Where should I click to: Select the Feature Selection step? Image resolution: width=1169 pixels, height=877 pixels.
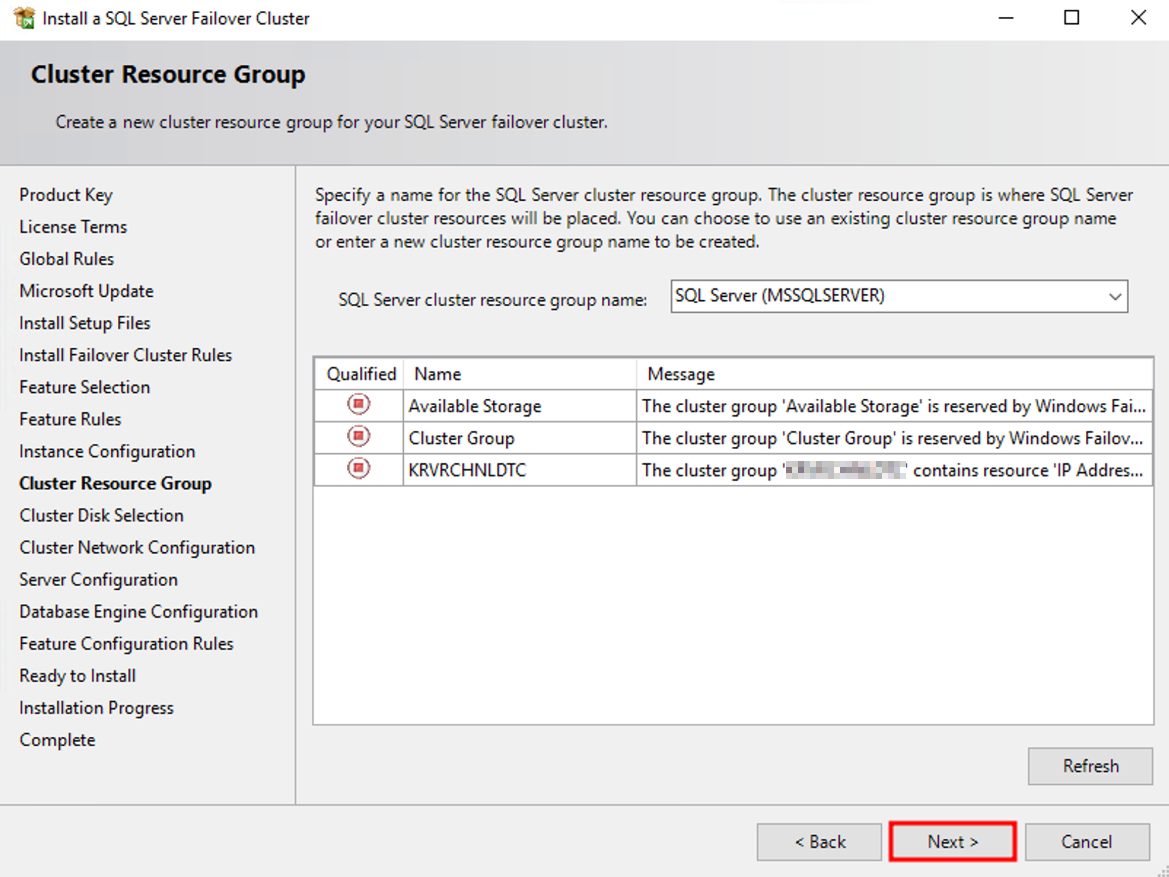click(84, 387)
